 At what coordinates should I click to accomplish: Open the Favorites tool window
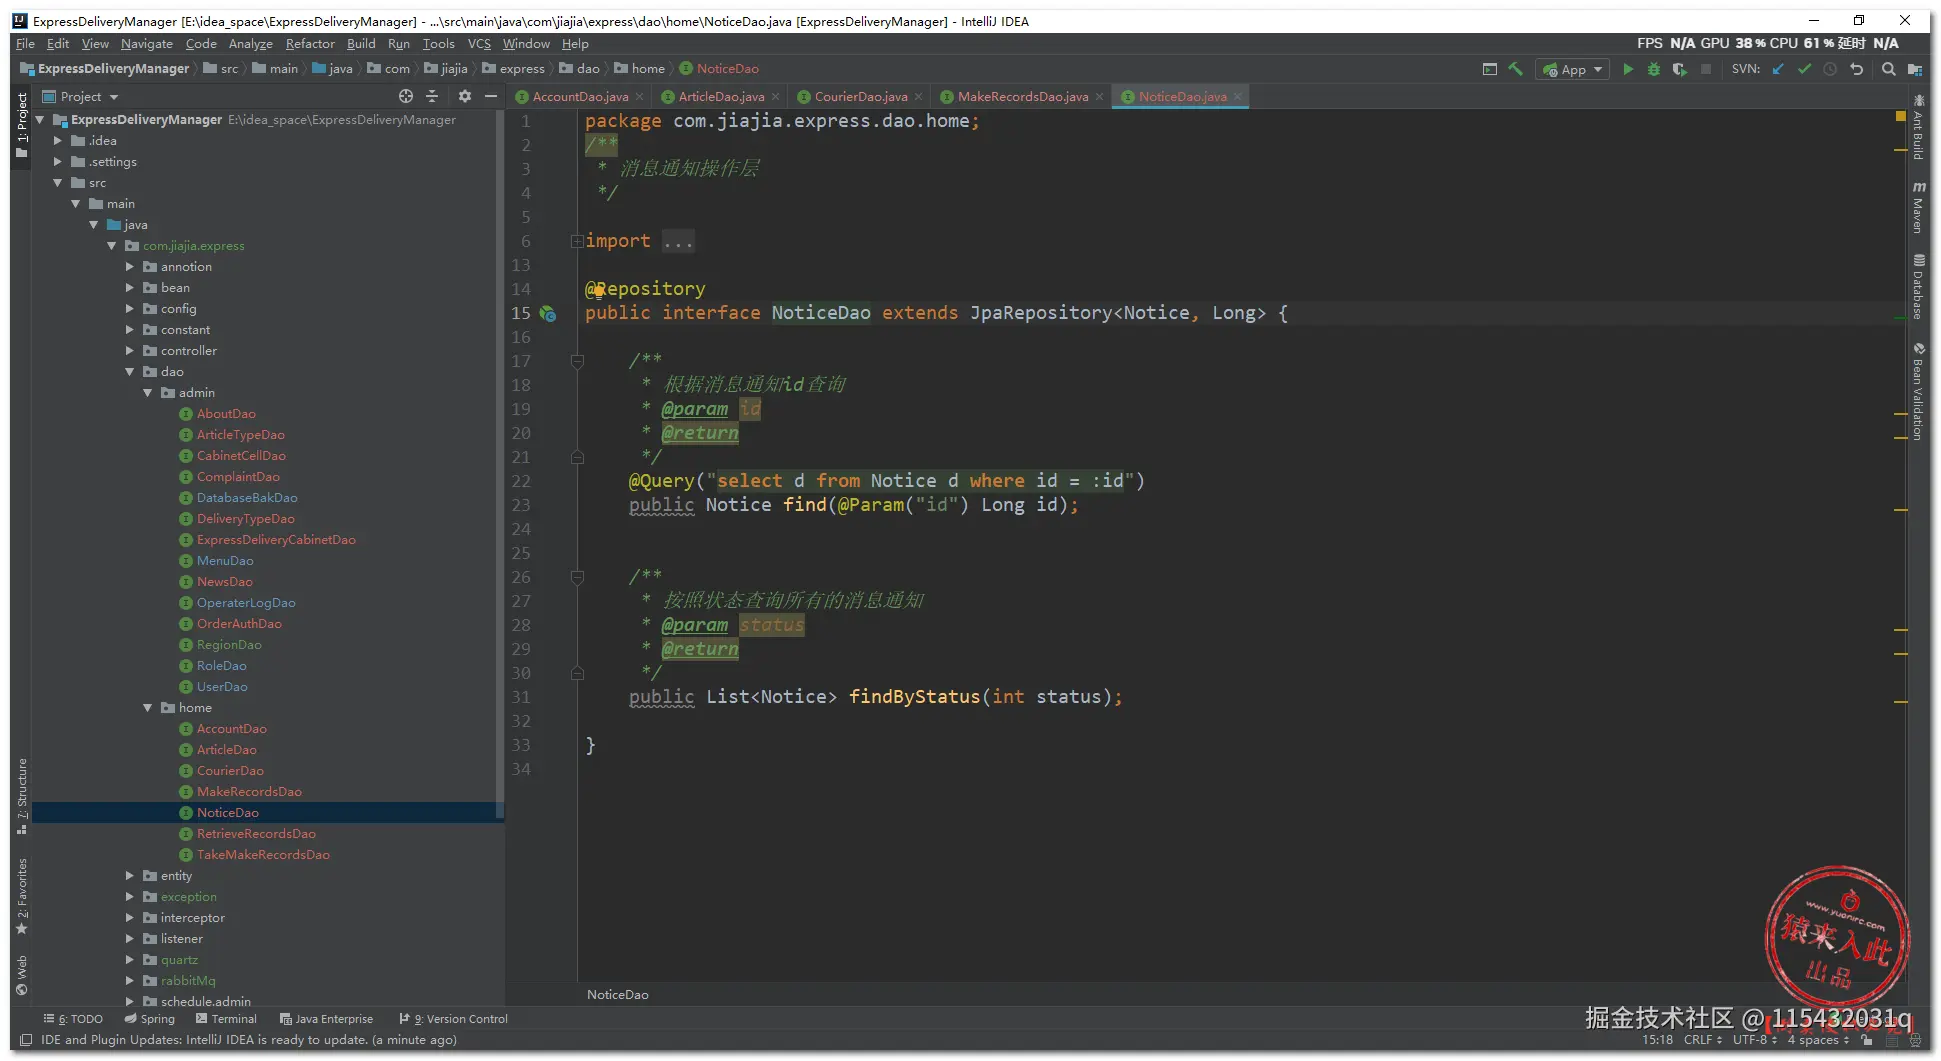[x=21, y=896]
